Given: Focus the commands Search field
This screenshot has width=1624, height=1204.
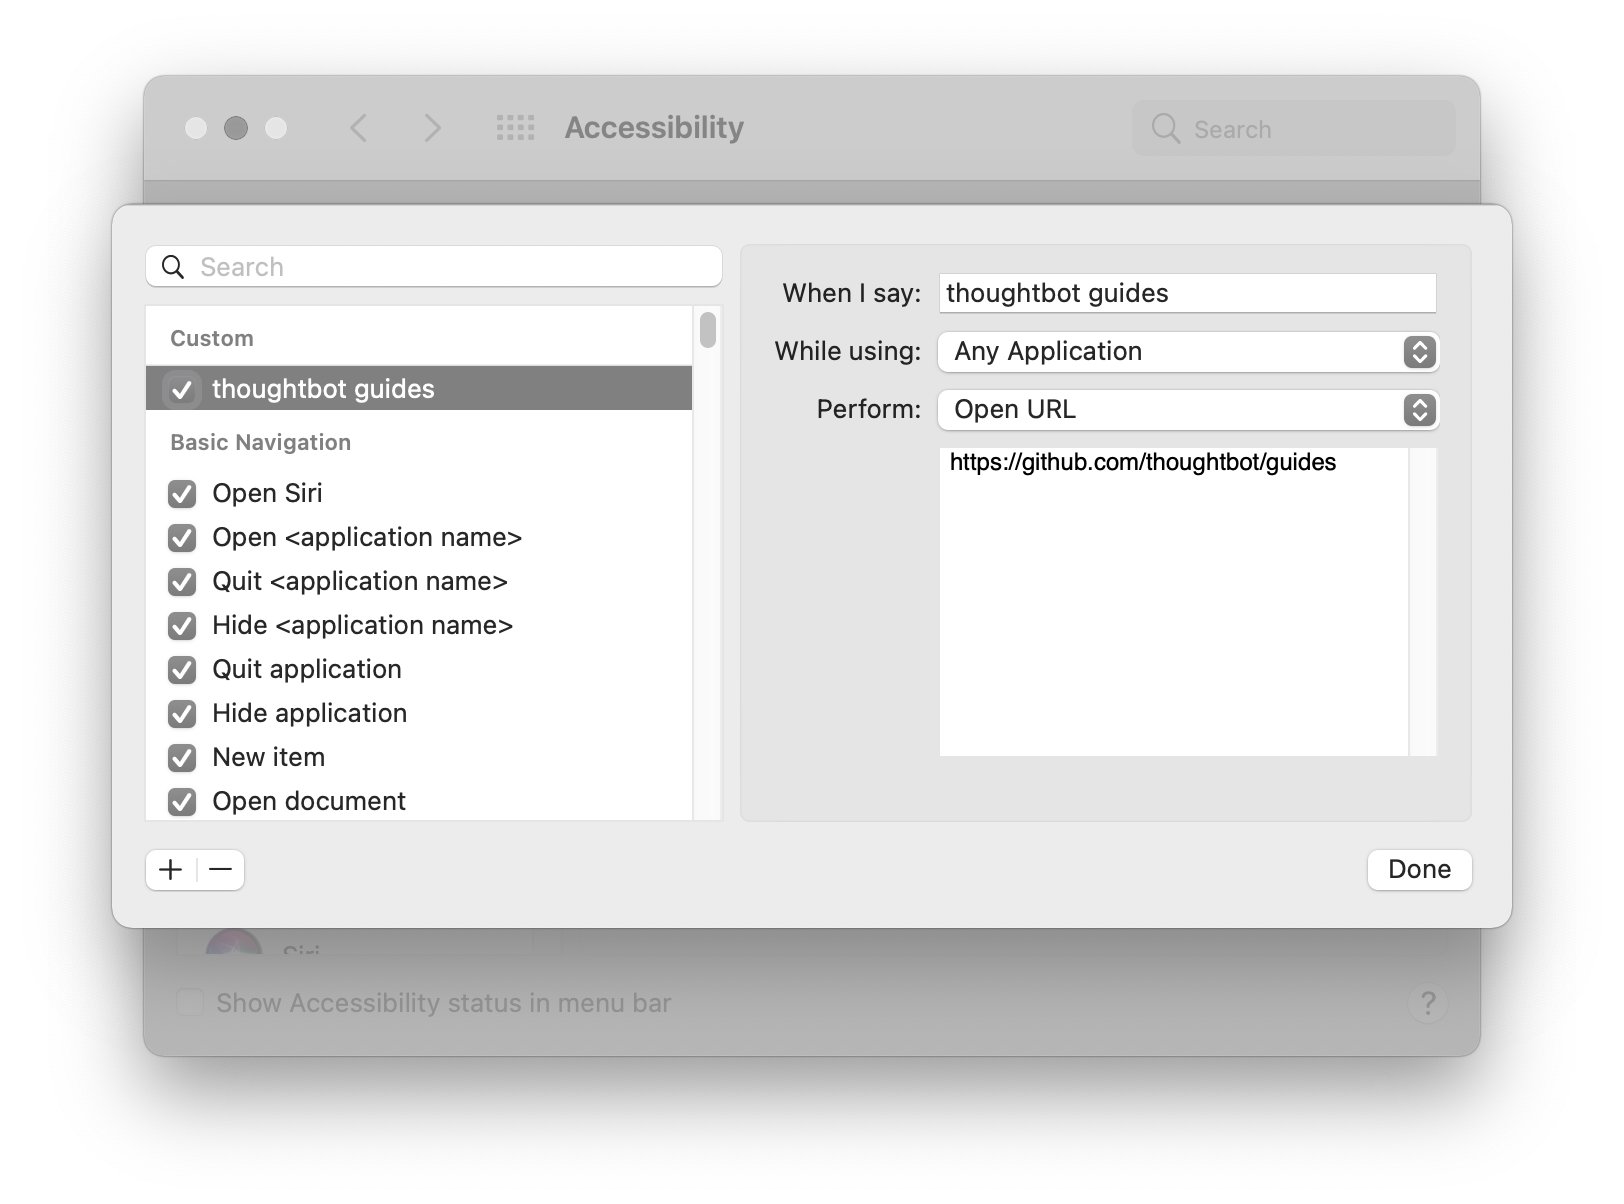Looking at the screenshot, I should [434, 267].
